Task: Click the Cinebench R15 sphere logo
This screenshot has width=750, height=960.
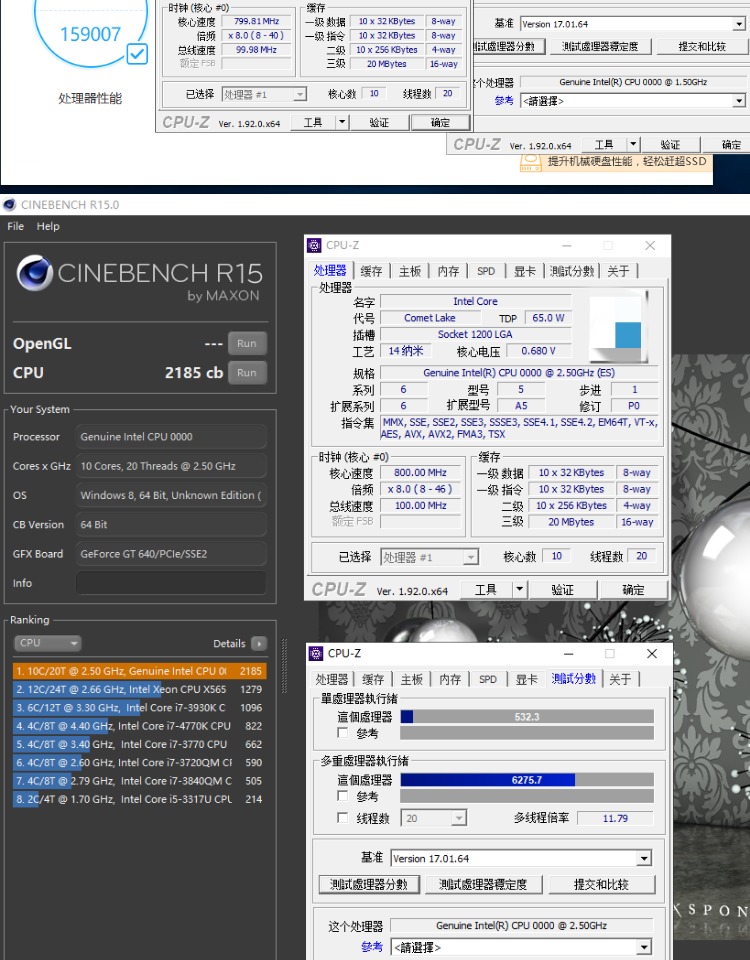Action: pos(35,272)
